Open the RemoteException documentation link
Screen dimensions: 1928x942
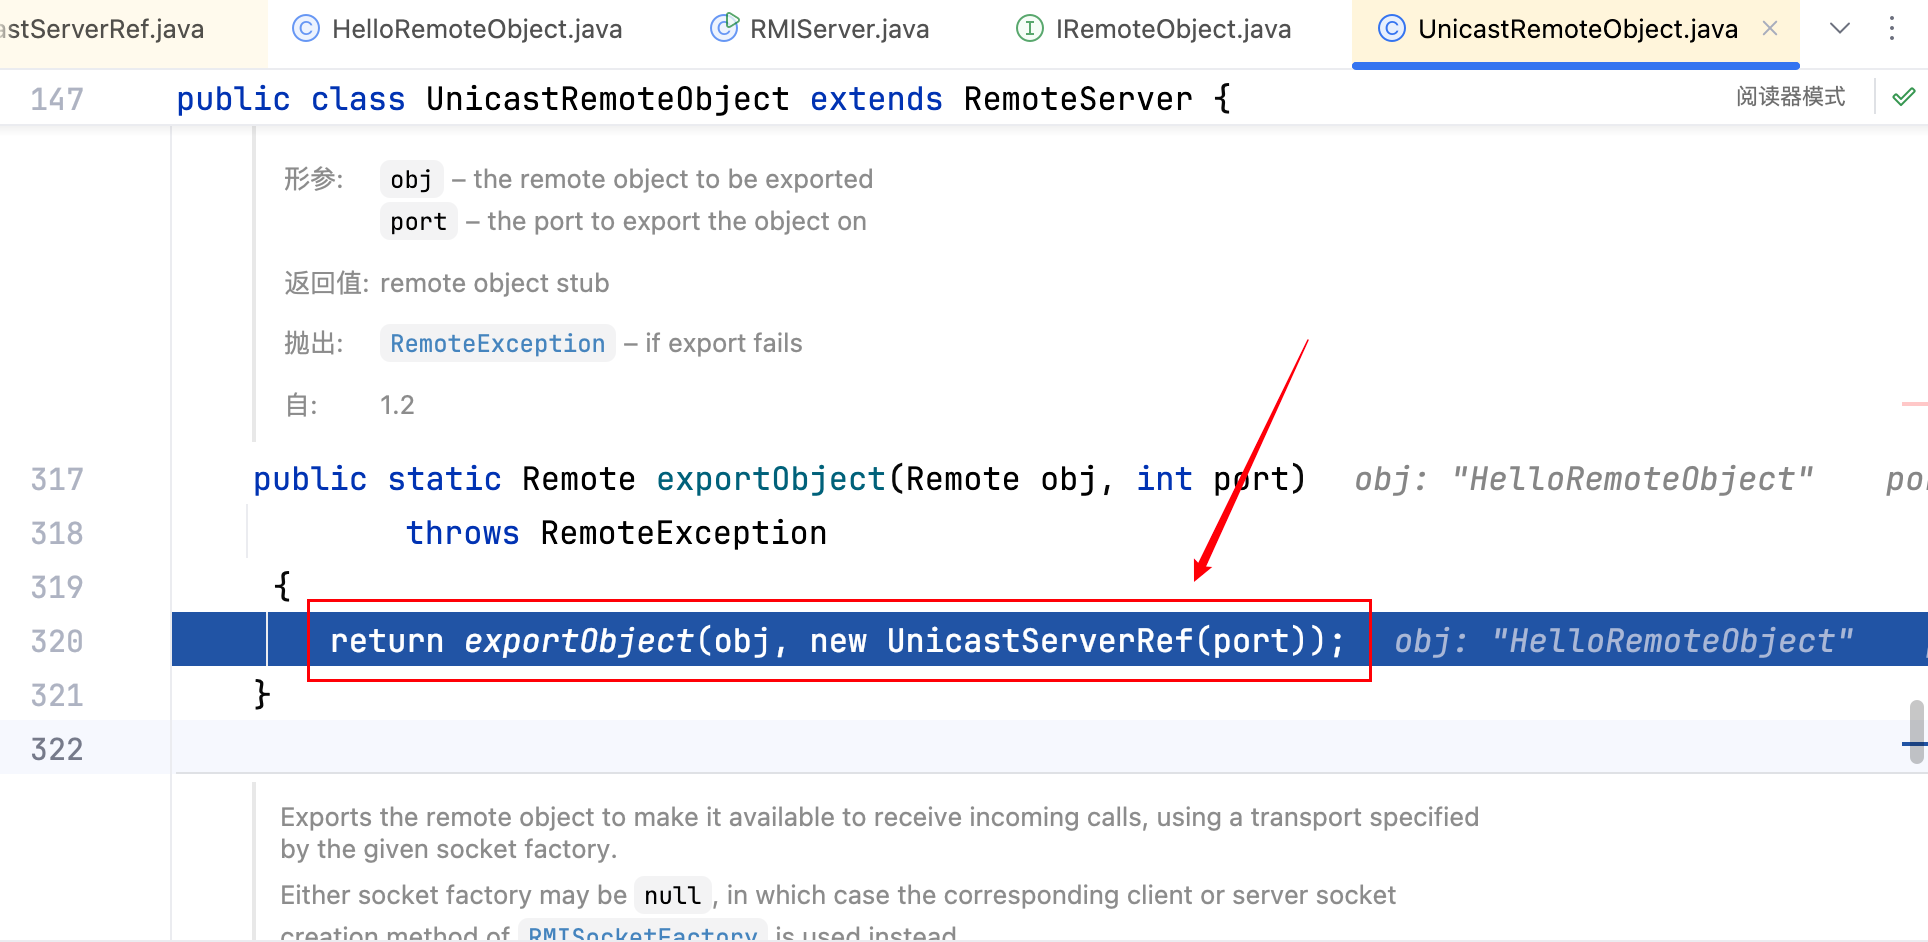(497, 344)
